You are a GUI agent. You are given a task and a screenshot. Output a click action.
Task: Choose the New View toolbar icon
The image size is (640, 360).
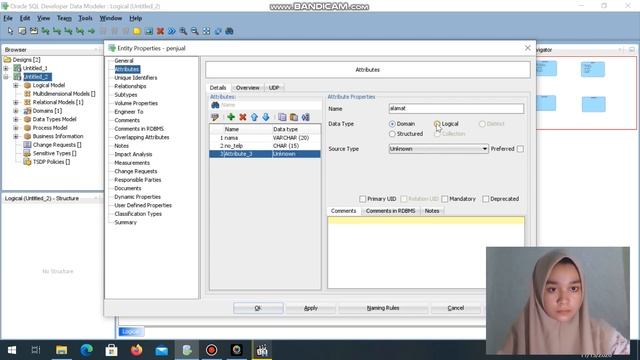(x=33, y=31)
